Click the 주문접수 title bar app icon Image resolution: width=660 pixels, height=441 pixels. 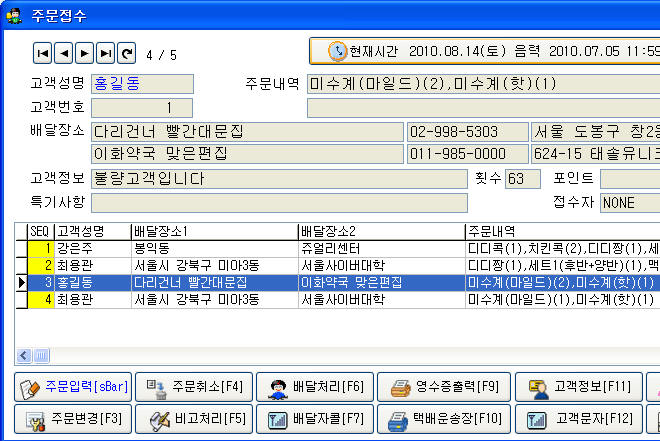click(14, 16)
